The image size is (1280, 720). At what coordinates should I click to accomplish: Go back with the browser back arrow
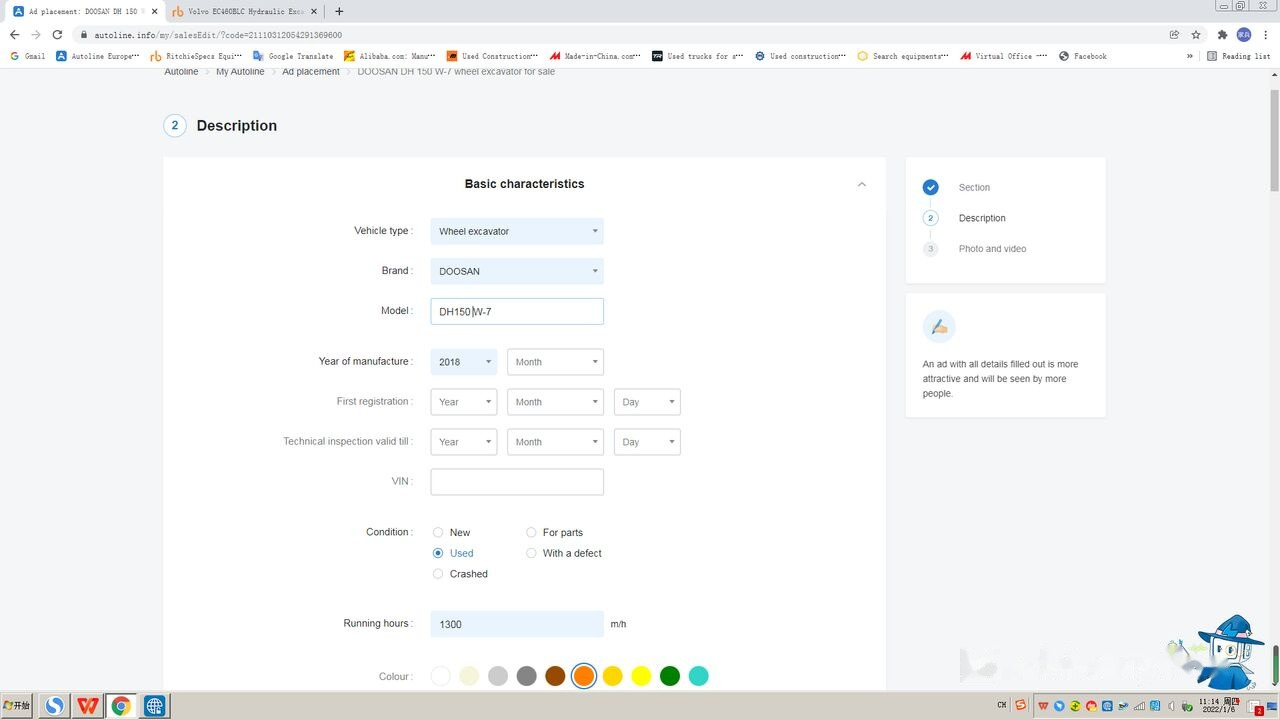14,34
